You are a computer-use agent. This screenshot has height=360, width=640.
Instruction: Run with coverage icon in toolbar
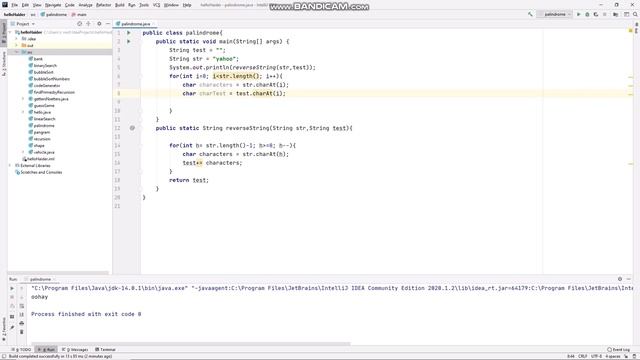coord(596,14)
